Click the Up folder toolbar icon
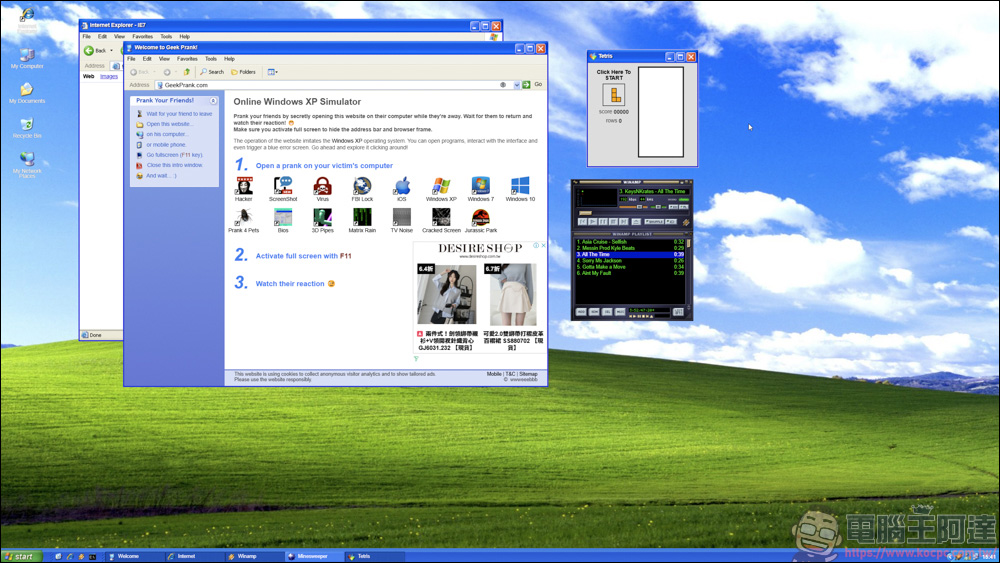This screenshot has width=1000, height=563. [x=187, y=72]
